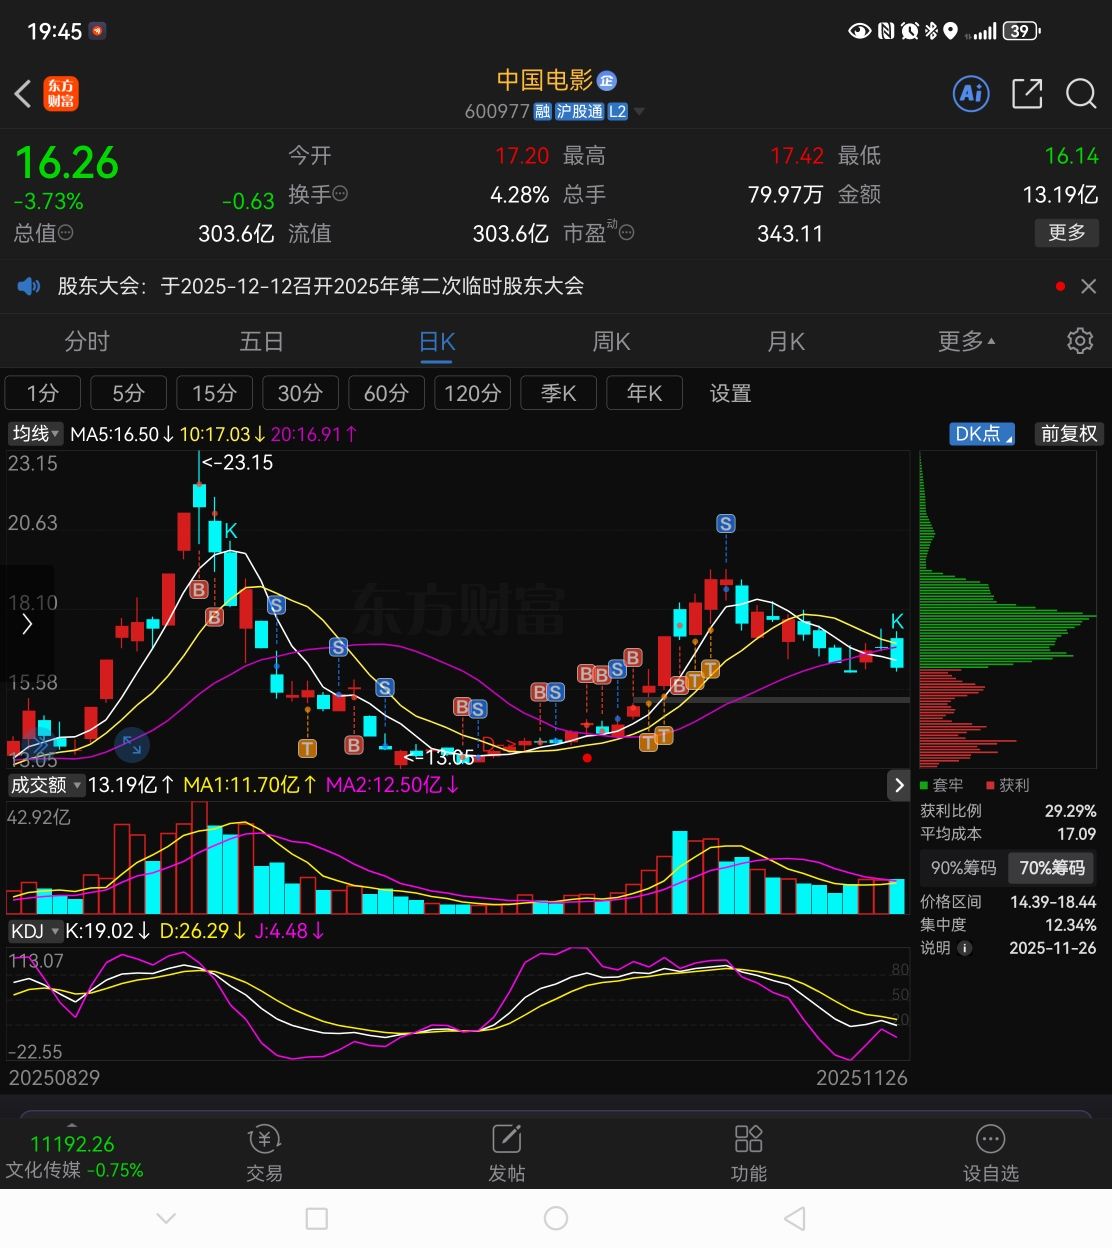Open the 成交额 indicator dropdown

46,785
